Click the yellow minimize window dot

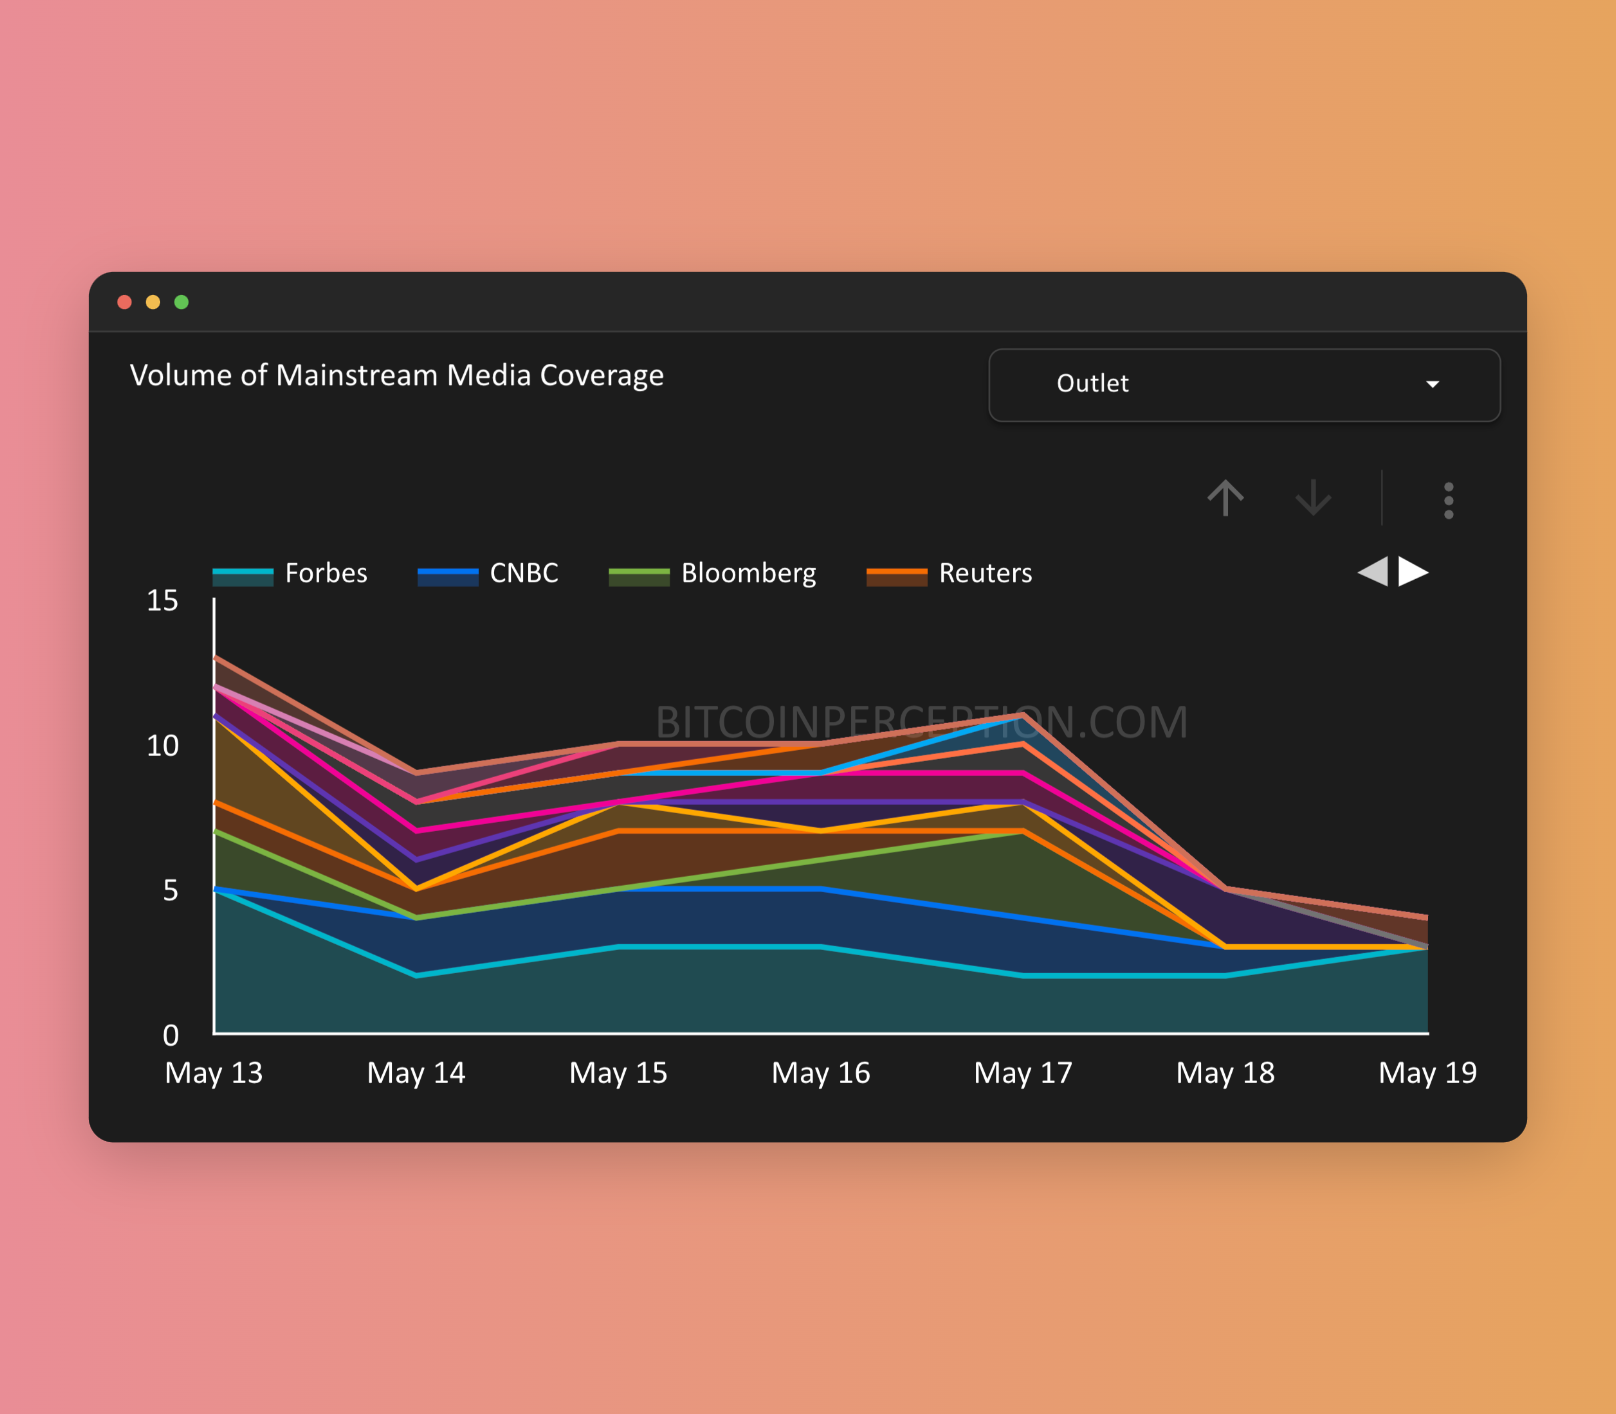153,302
